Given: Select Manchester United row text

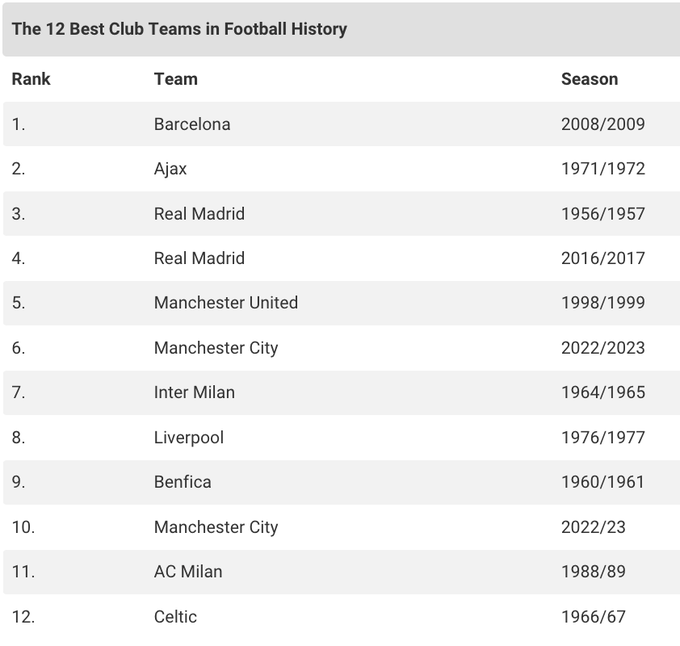Looking at the screenshot, I should point(226,303).
